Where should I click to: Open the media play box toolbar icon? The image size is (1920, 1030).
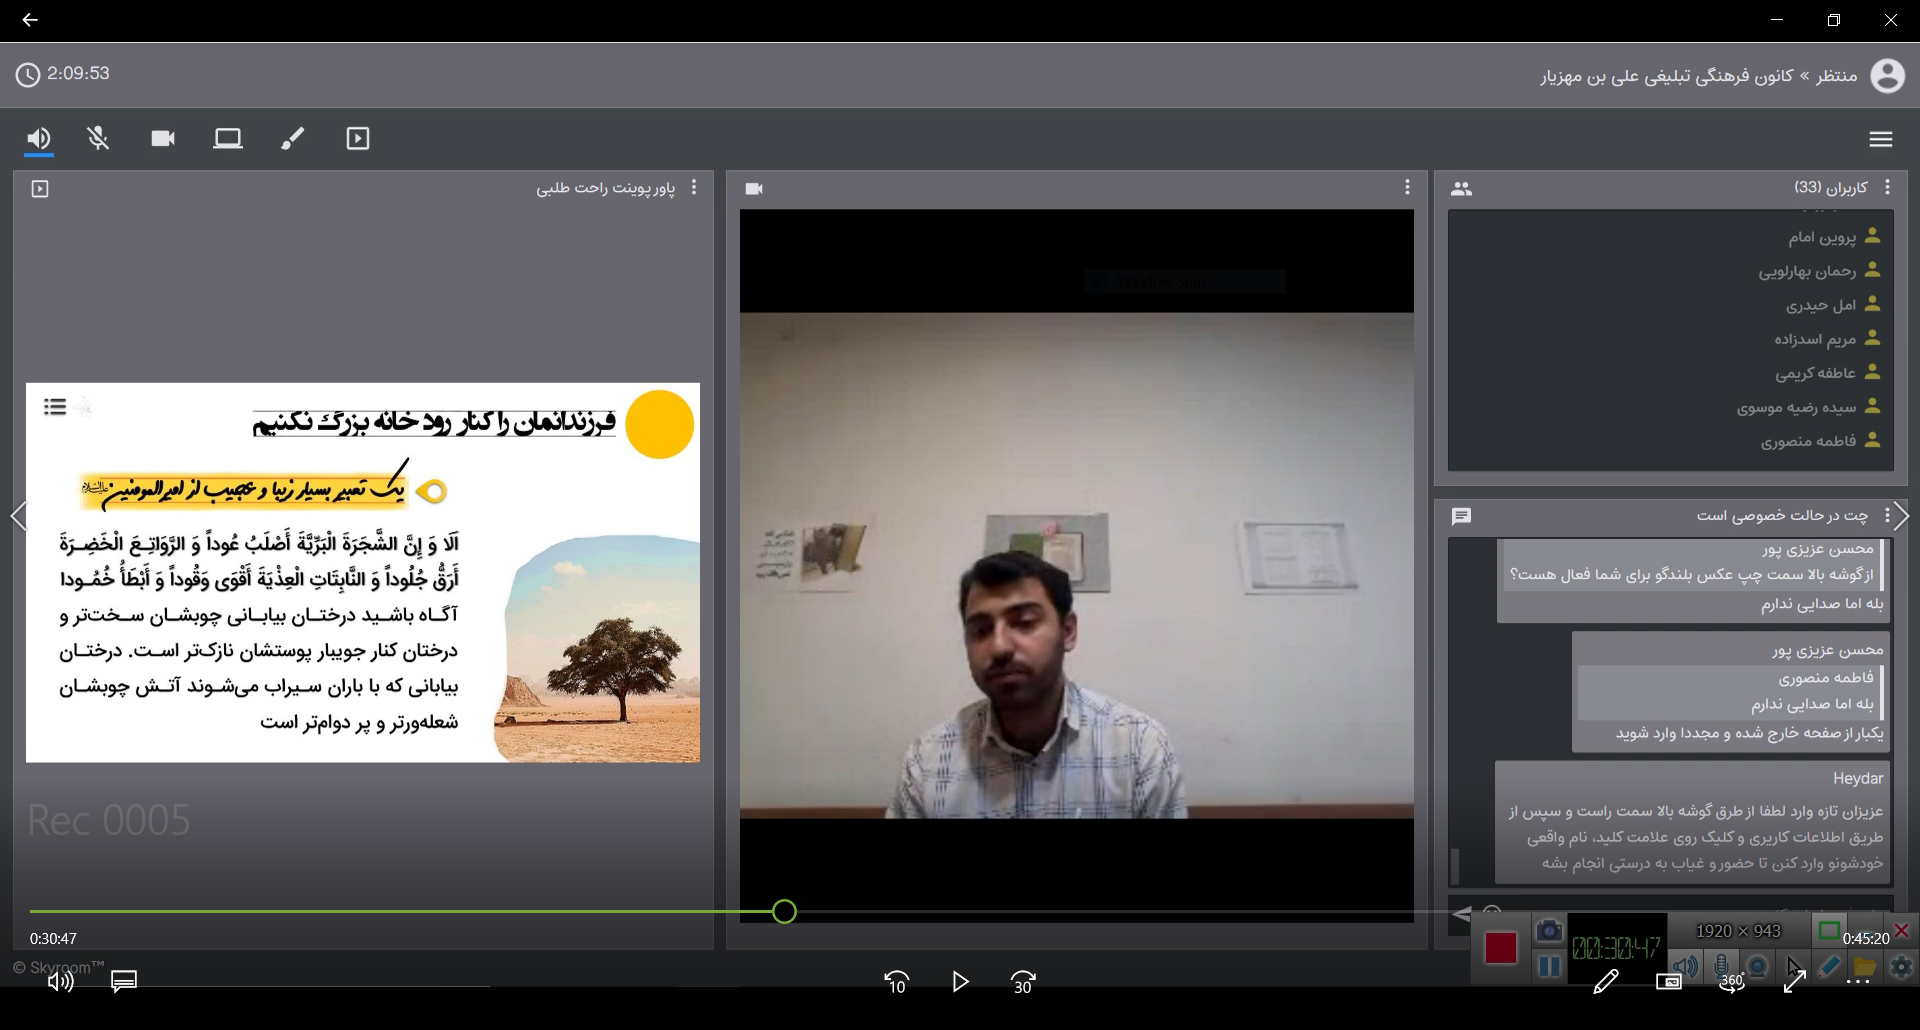[x=358, y=139]
